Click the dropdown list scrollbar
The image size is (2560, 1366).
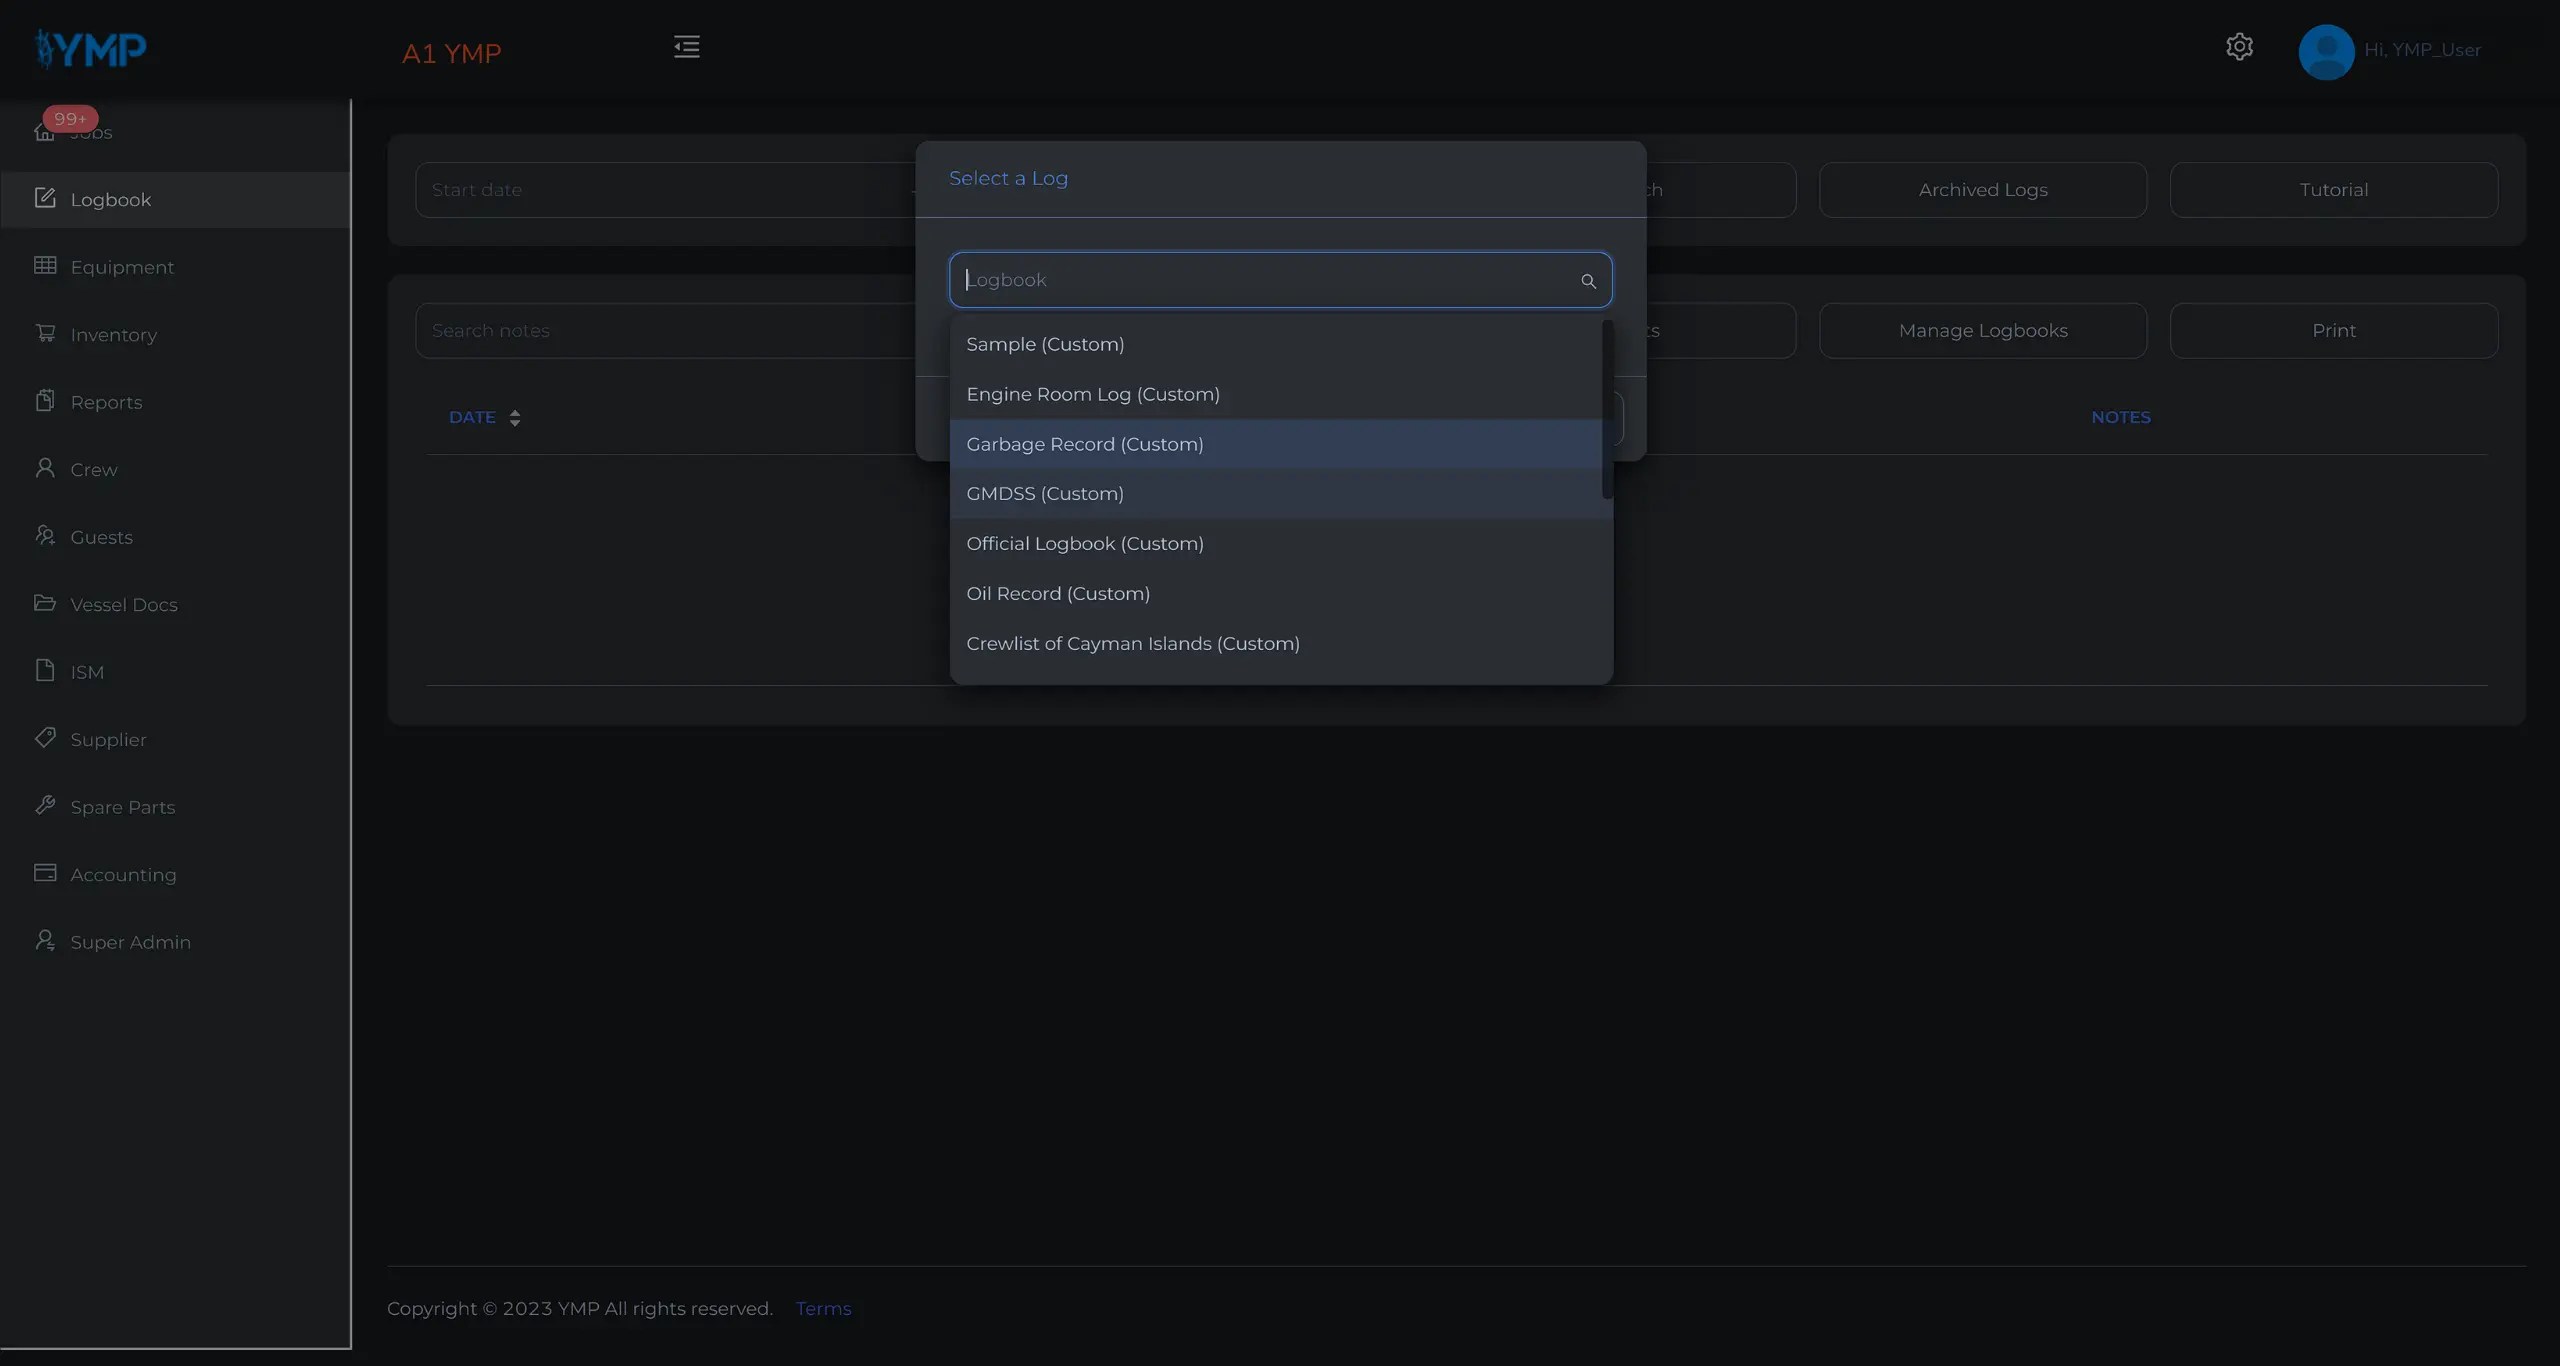pyautogui.click(x=1607, y=410)
